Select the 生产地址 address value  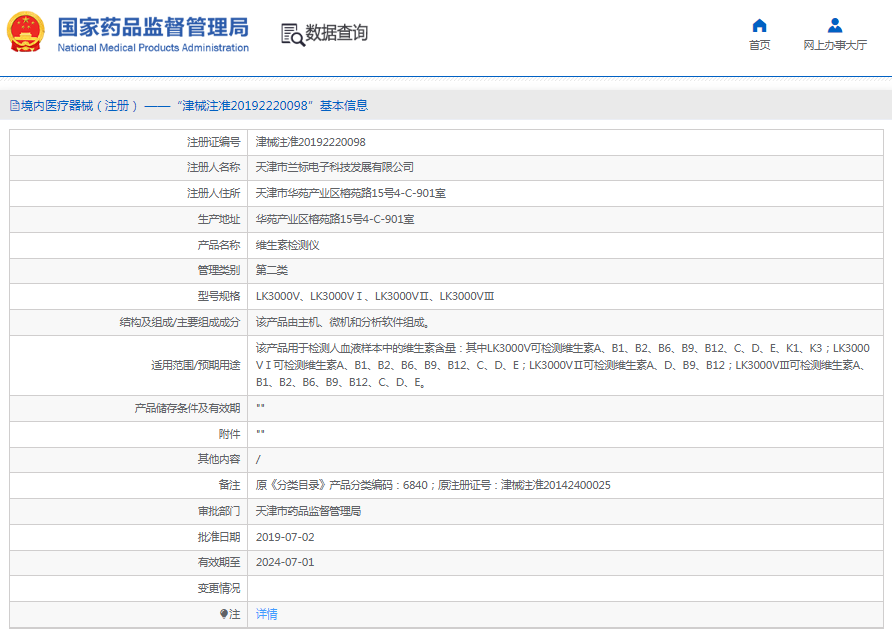coord(335,219)
